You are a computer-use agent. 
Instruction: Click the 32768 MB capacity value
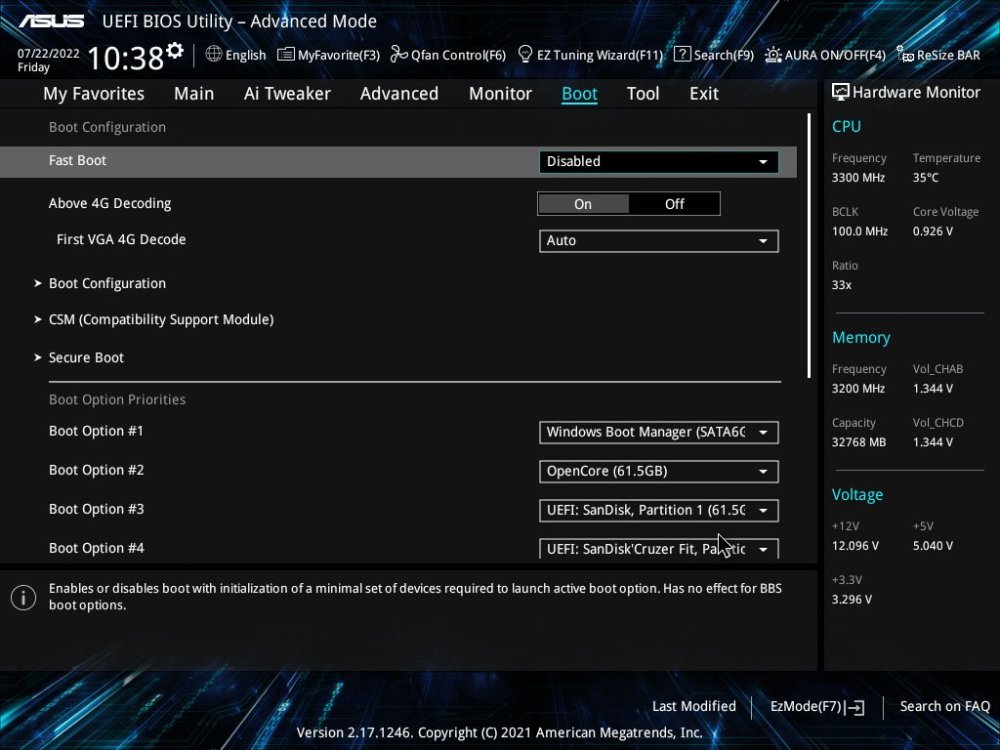point(858,442)
